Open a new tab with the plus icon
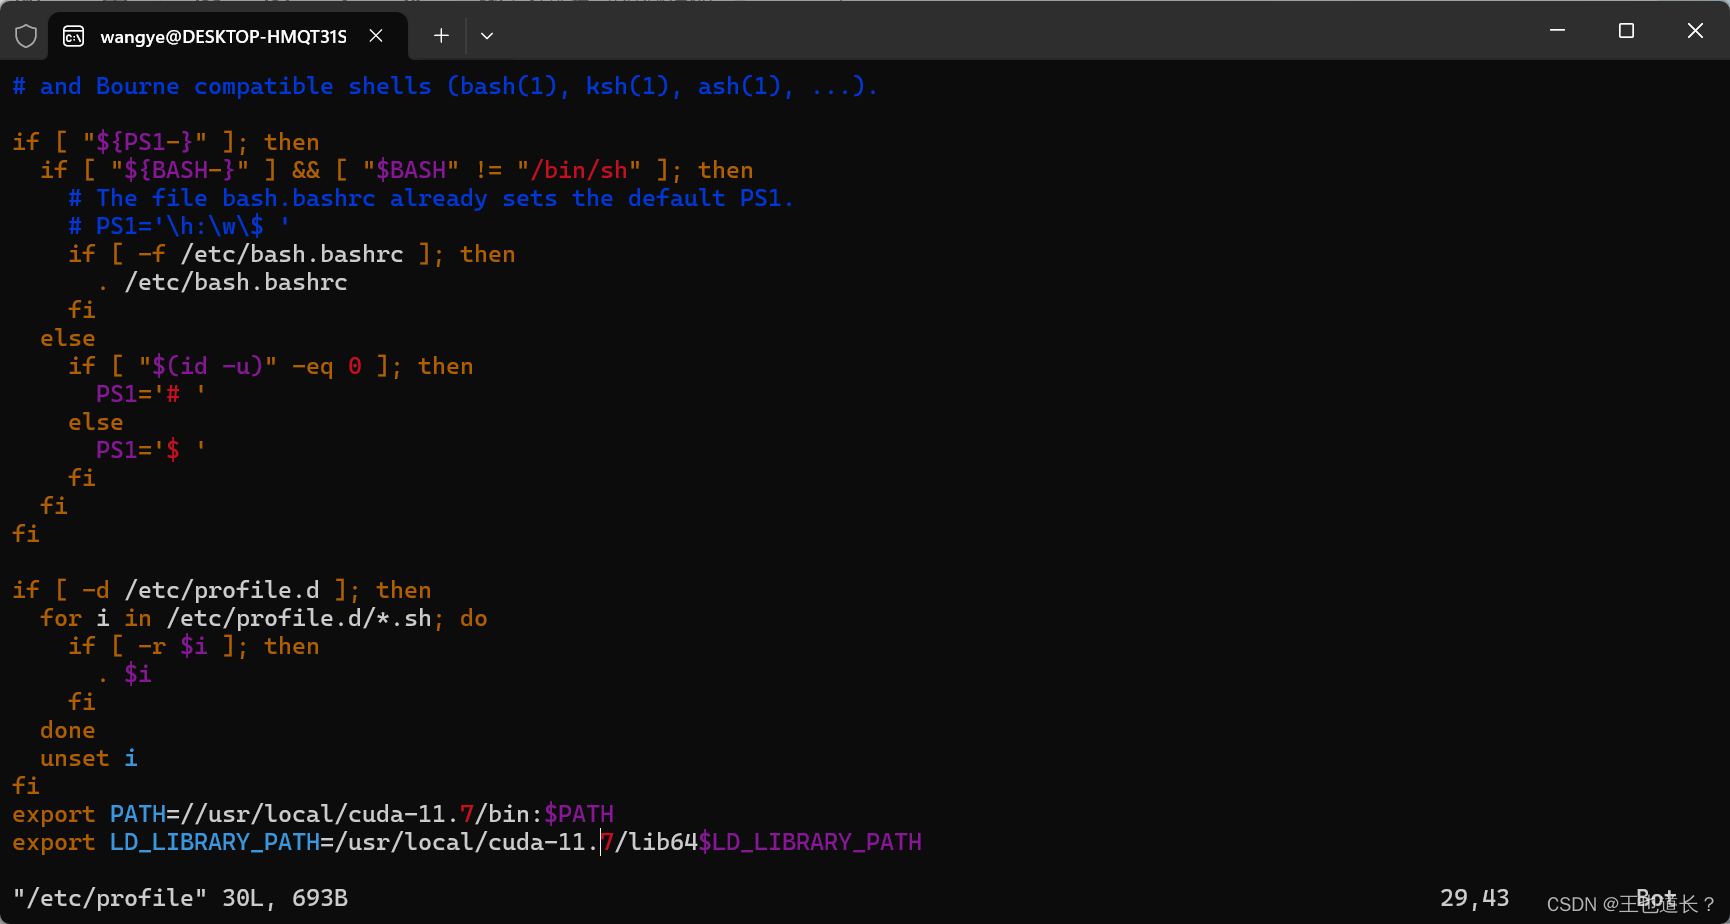Screen dimensions: 1730x924 440,35
